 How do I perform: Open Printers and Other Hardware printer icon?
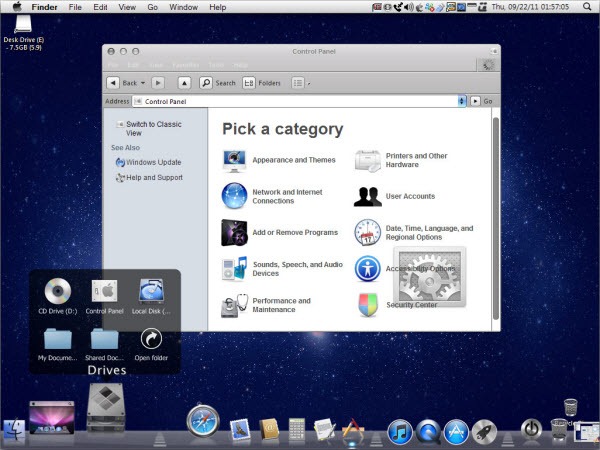click(367, 161)
